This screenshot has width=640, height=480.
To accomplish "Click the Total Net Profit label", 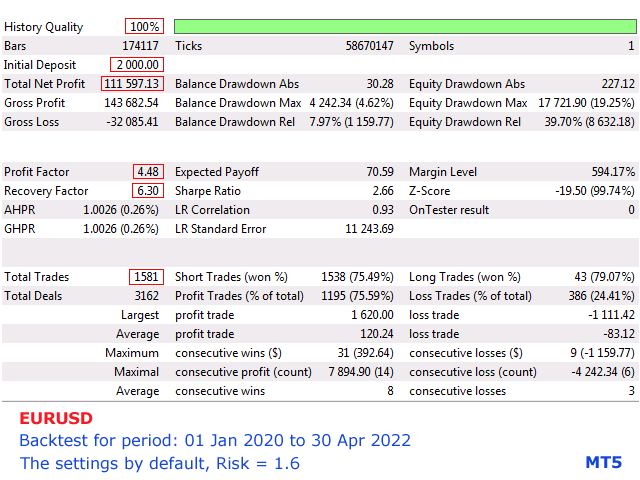I will click(44, 84).
